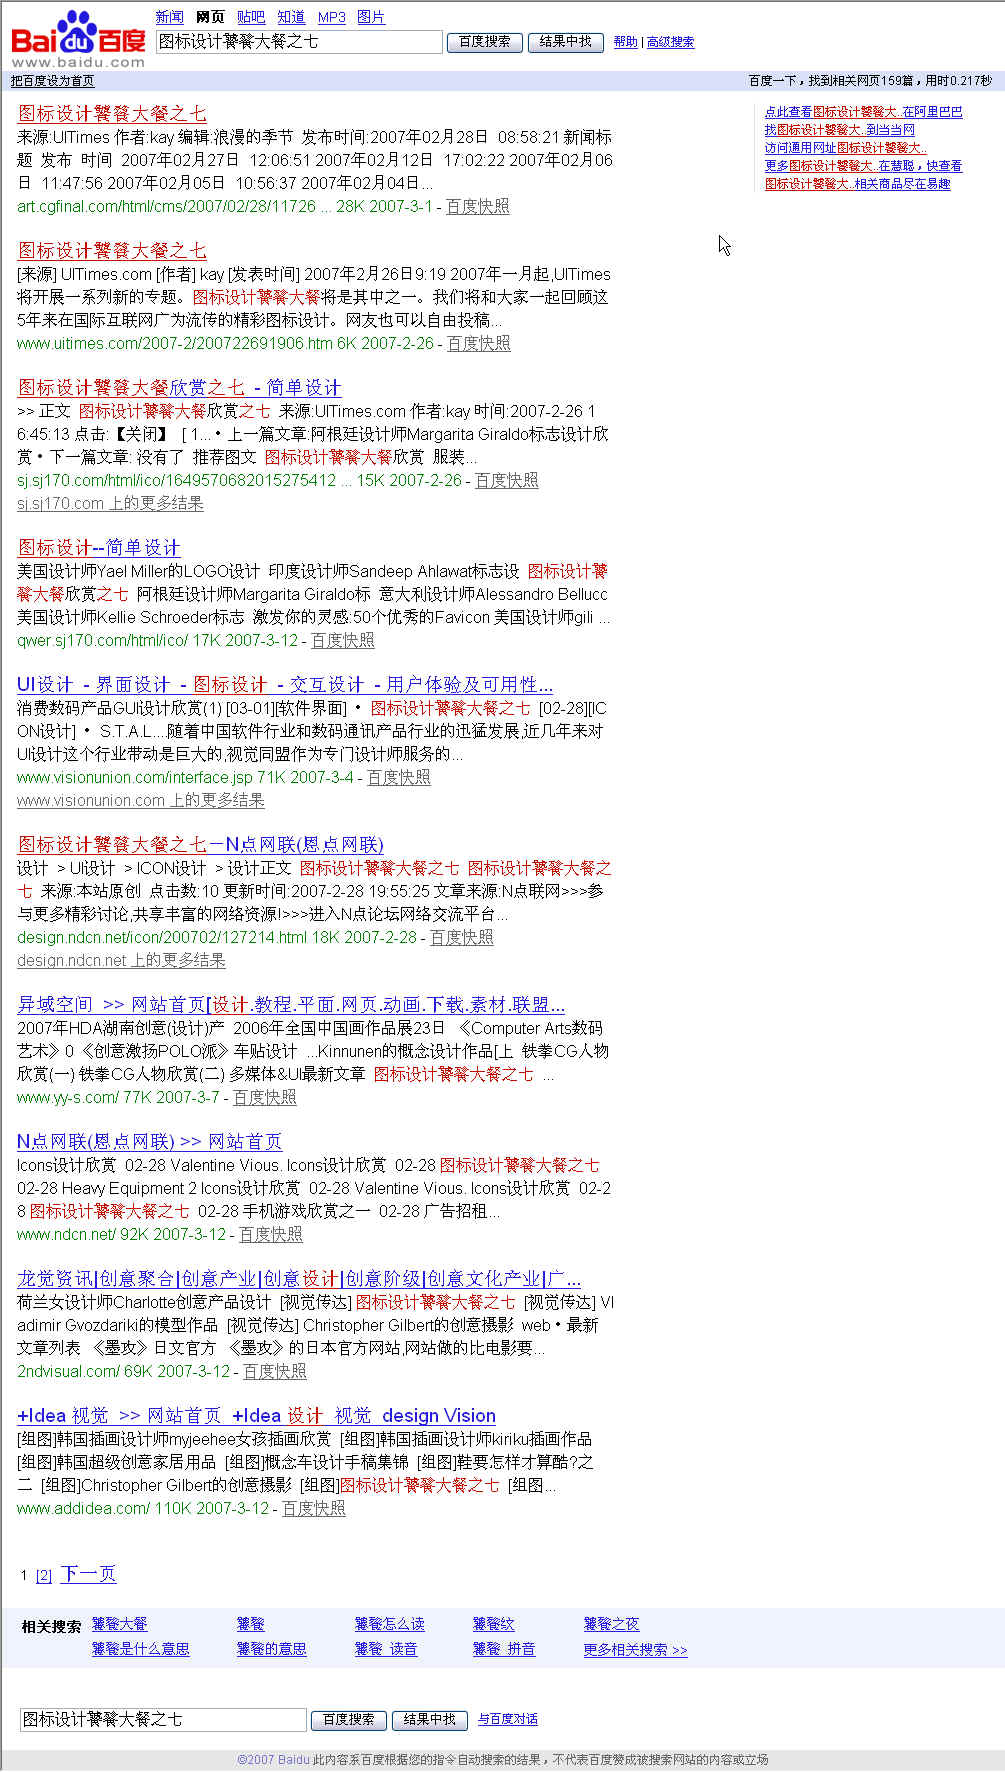Screen dimensions: 1005x1772
Task: Open result 图标设计--简单设计
Action: [99, 547]
